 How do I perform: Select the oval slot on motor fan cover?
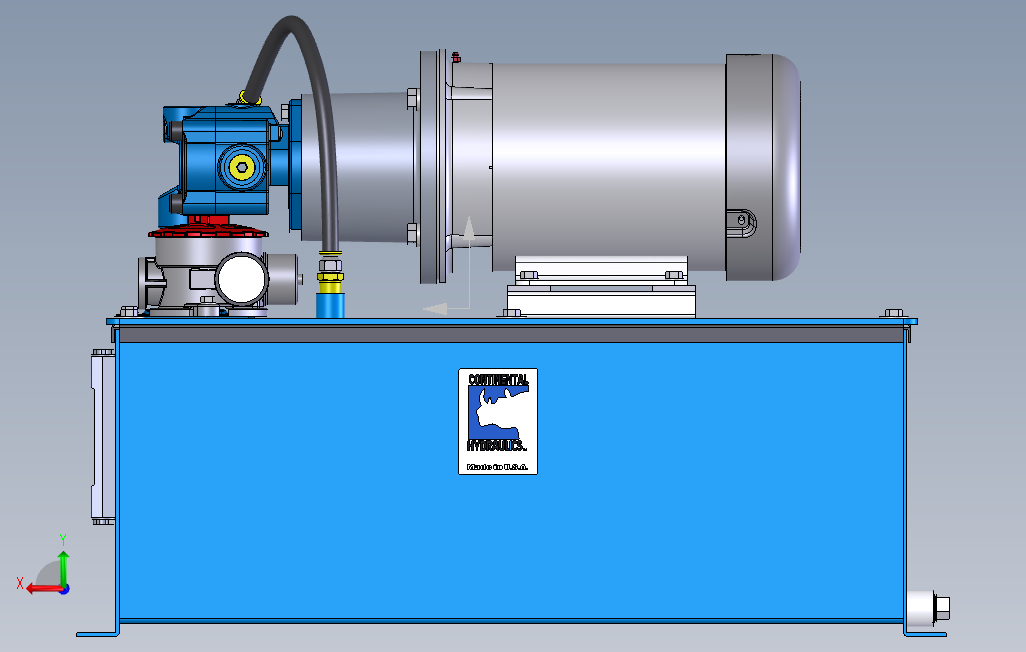coord(741,222)
